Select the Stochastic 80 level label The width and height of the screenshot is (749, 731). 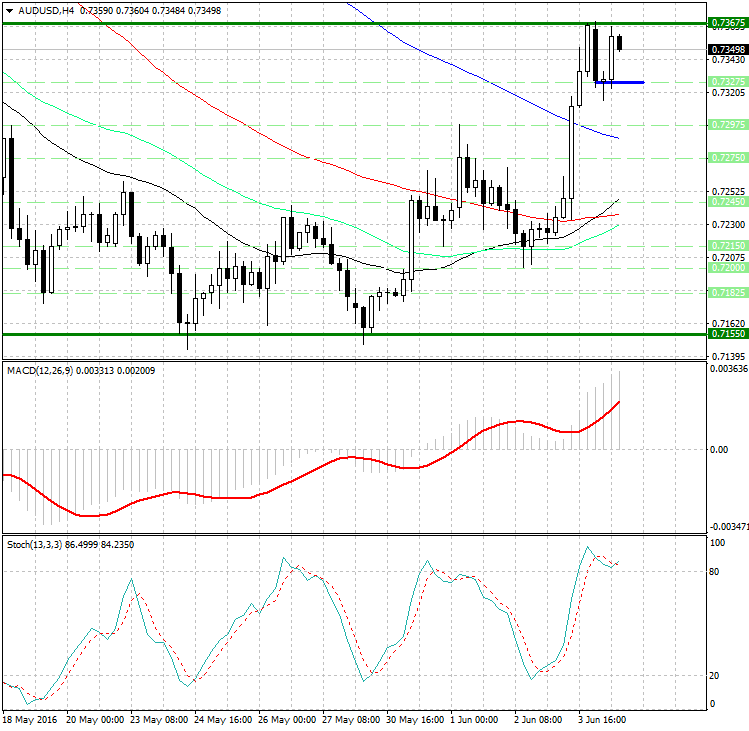tap(714, 572)
